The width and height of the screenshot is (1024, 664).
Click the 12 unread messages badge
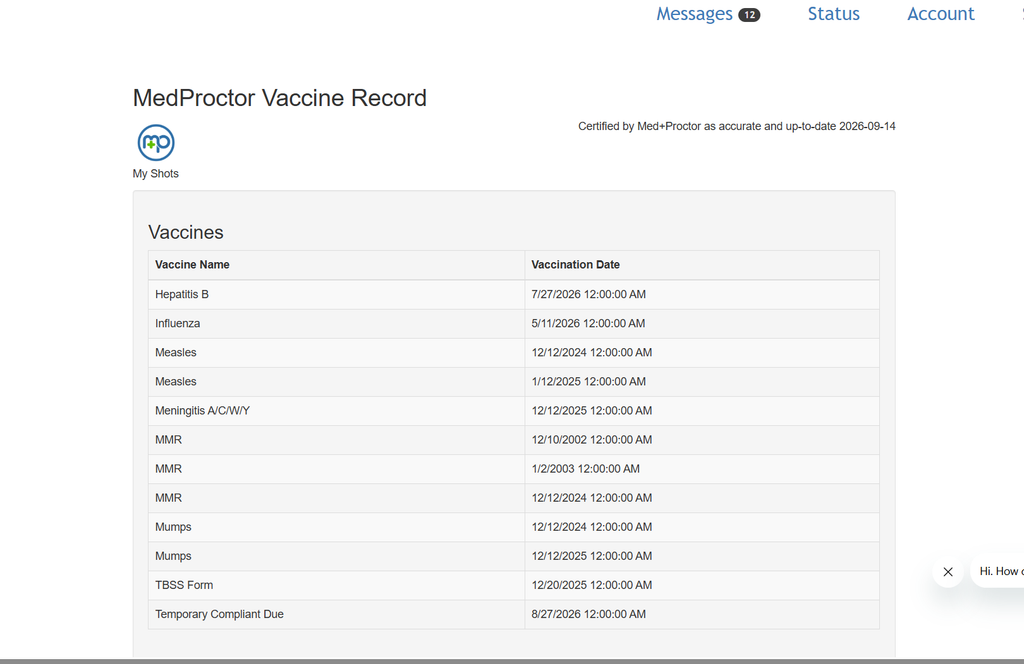click(x=749, y=14)
